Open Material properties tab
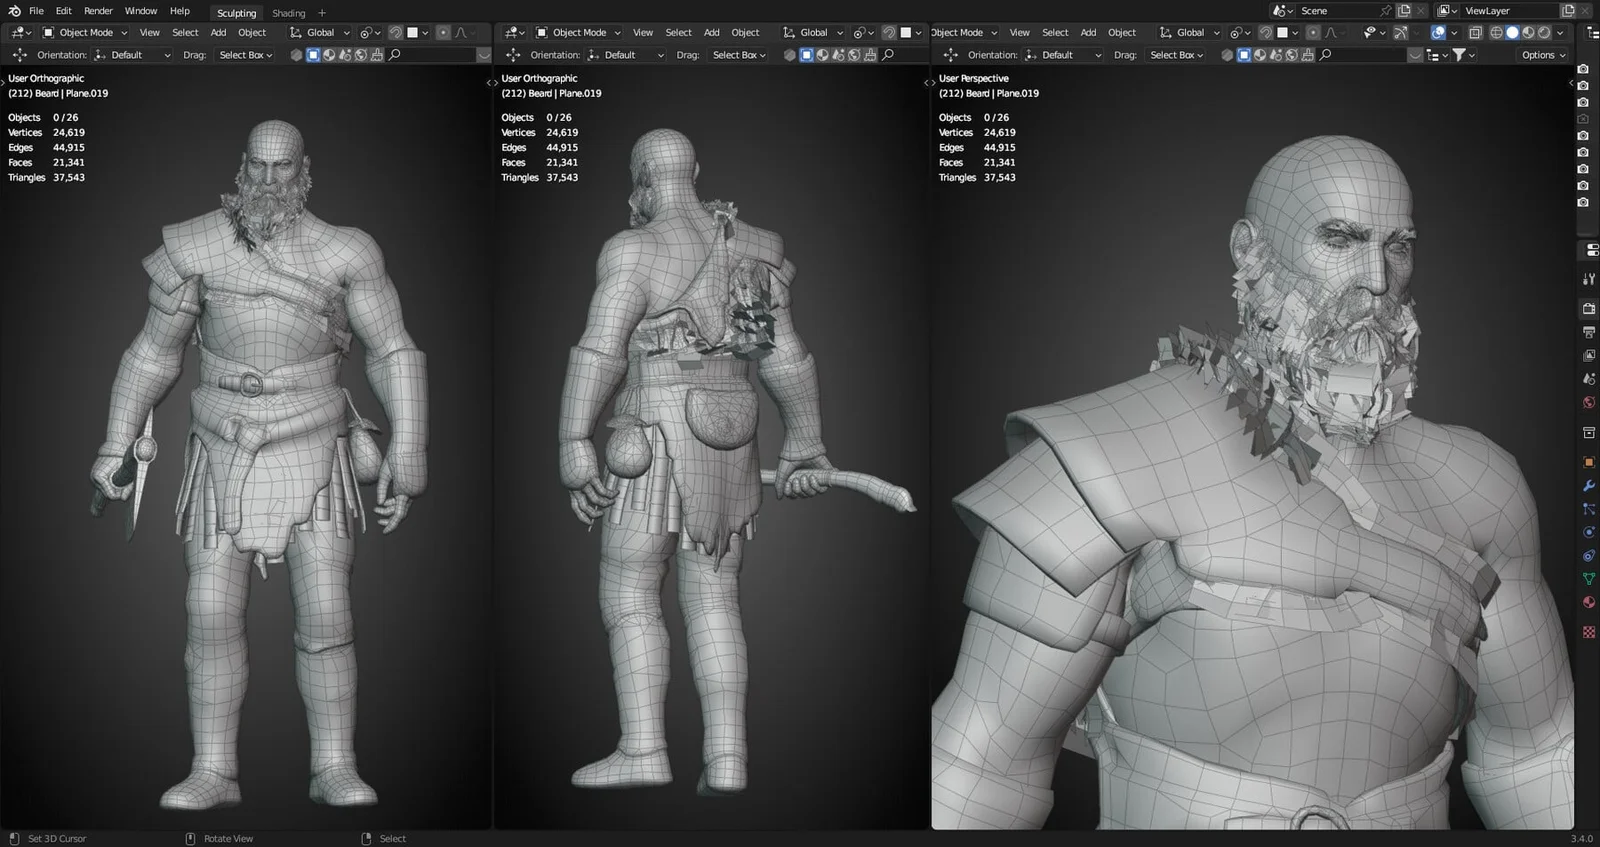The height and width of the screenshot is (847, 1600). pos(1589,602)
